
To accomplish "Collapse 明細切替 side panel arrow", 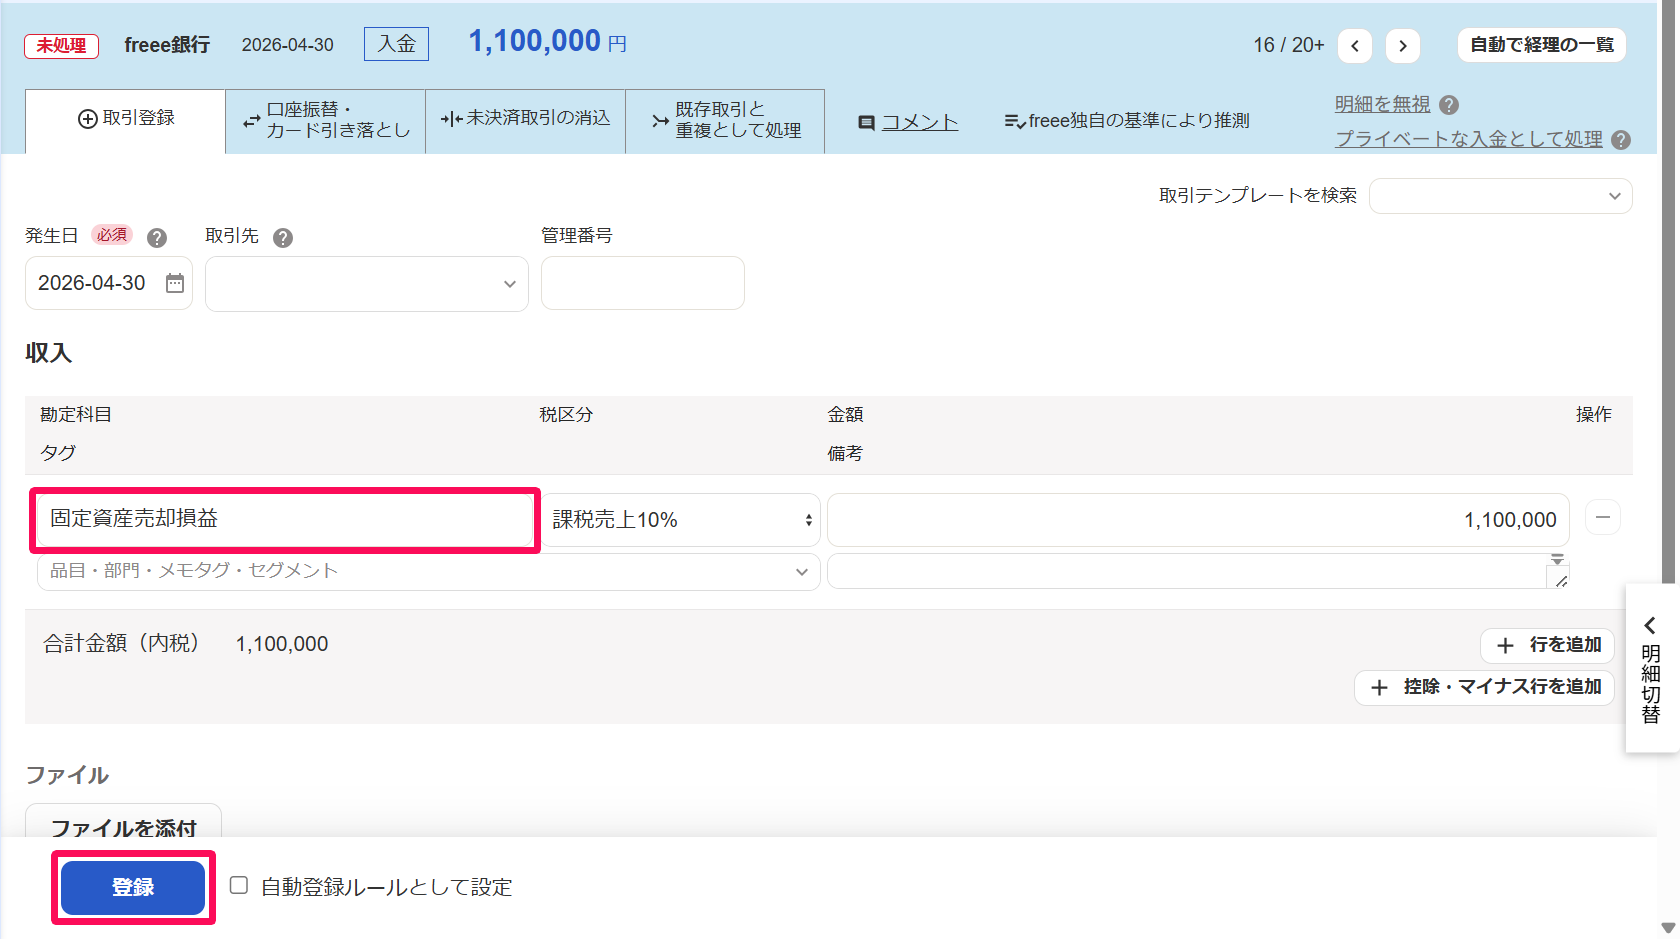I will click(1650, 625).
